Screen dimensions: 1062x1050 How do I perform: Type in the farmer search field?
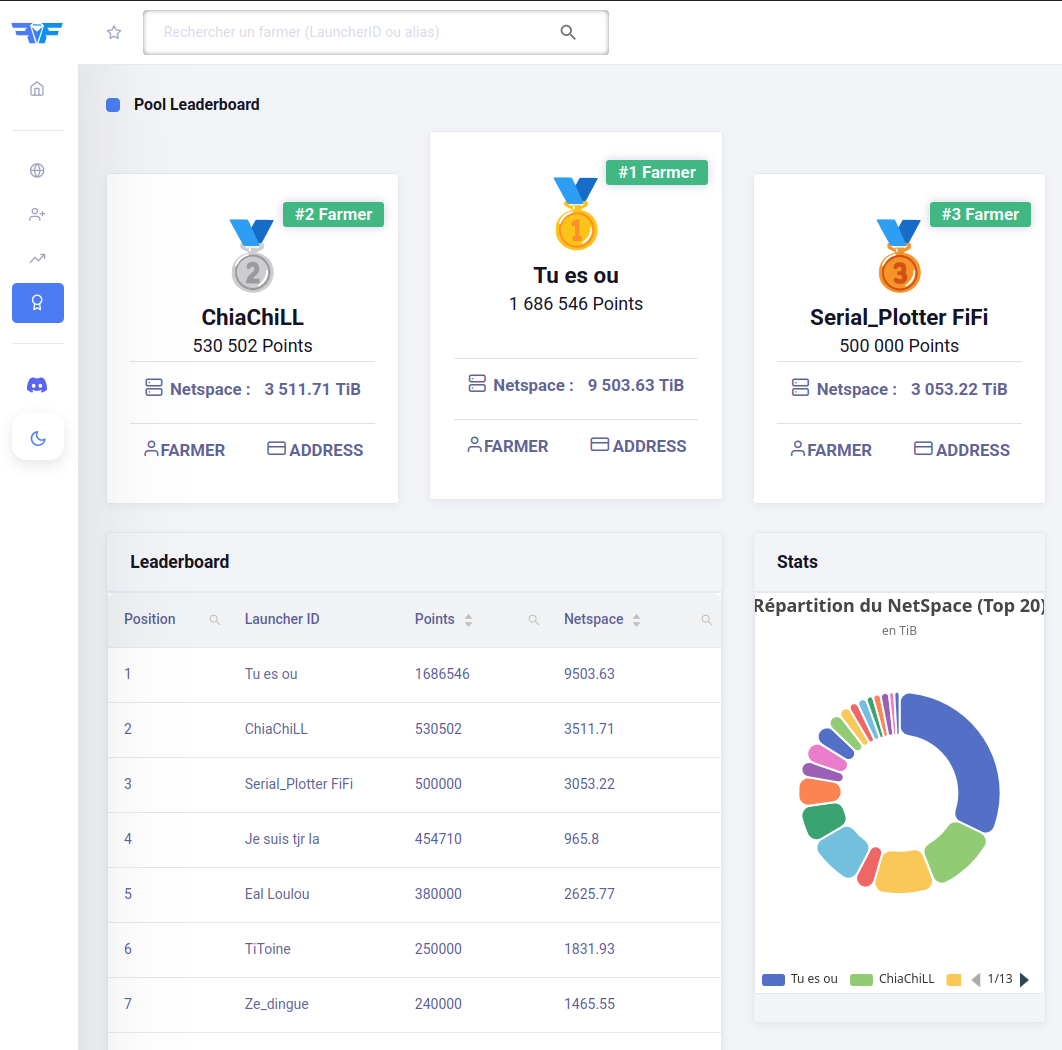coord(350,33)
